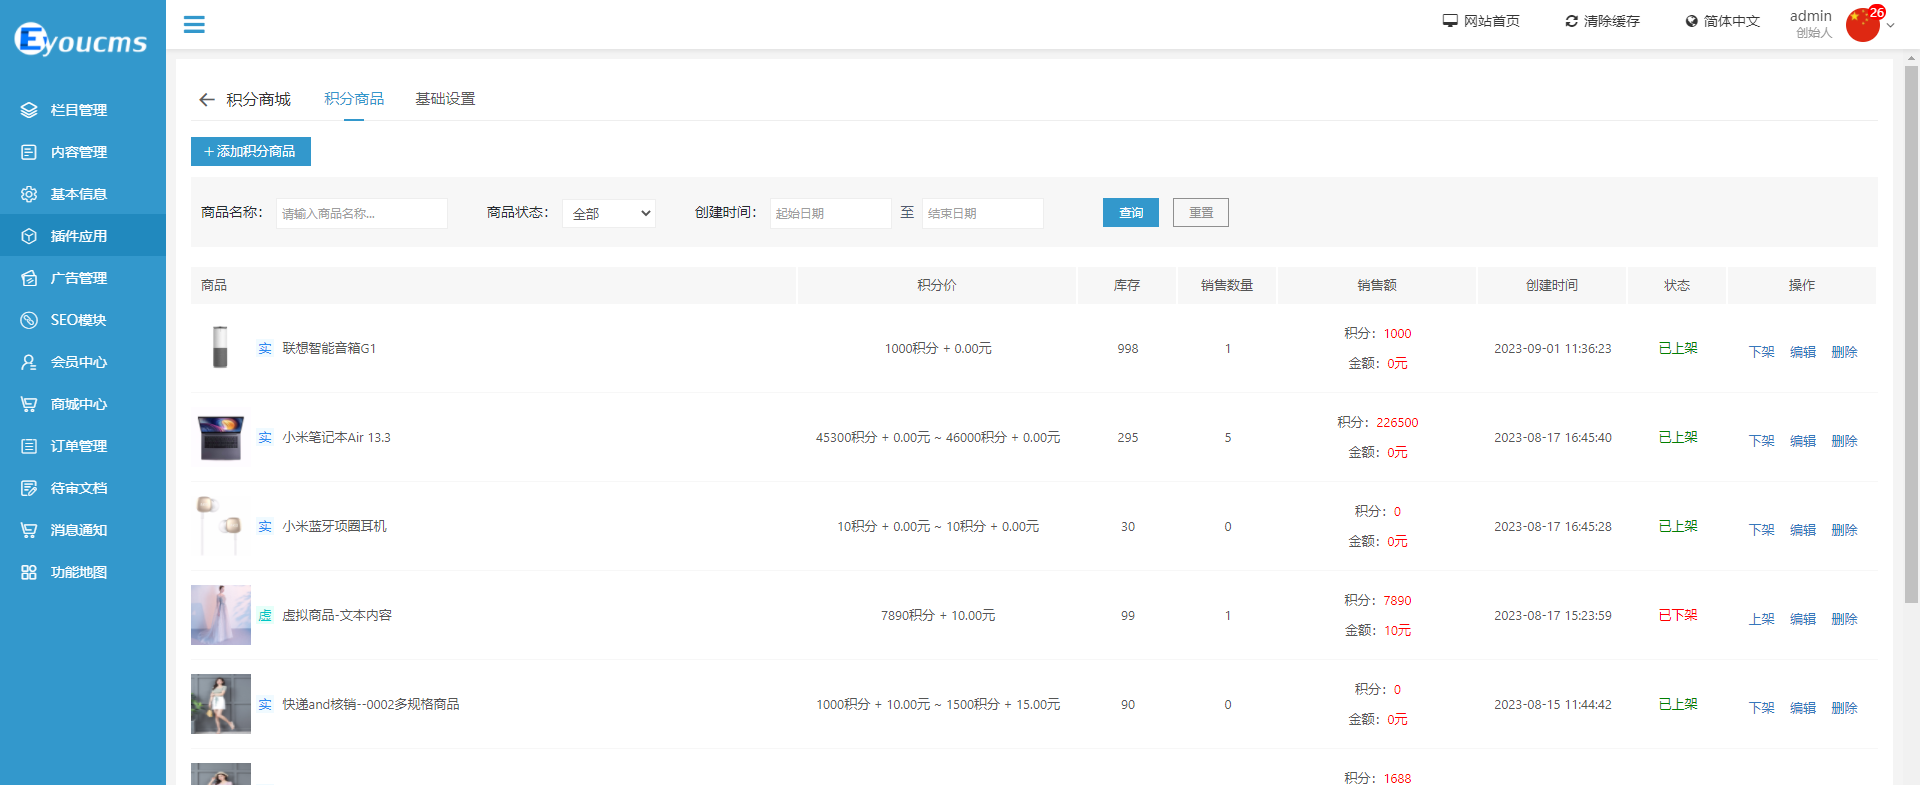Click 编辑 for 虚拟商品-文本内容

pyautogui.click(x=1803, y=619)
